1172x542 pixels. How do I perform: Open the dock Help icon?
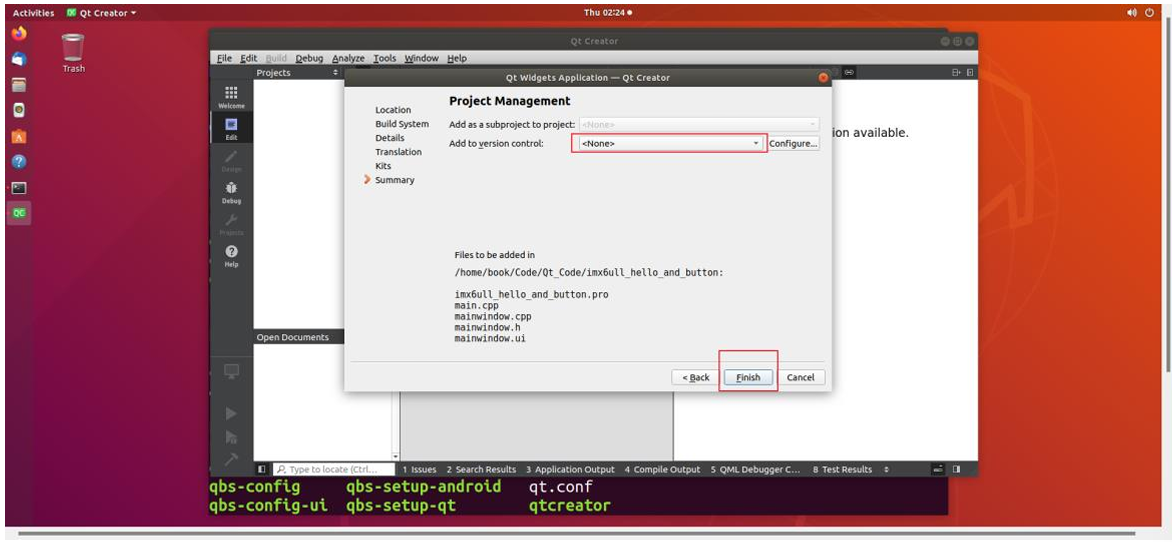[x=19, y=161]
